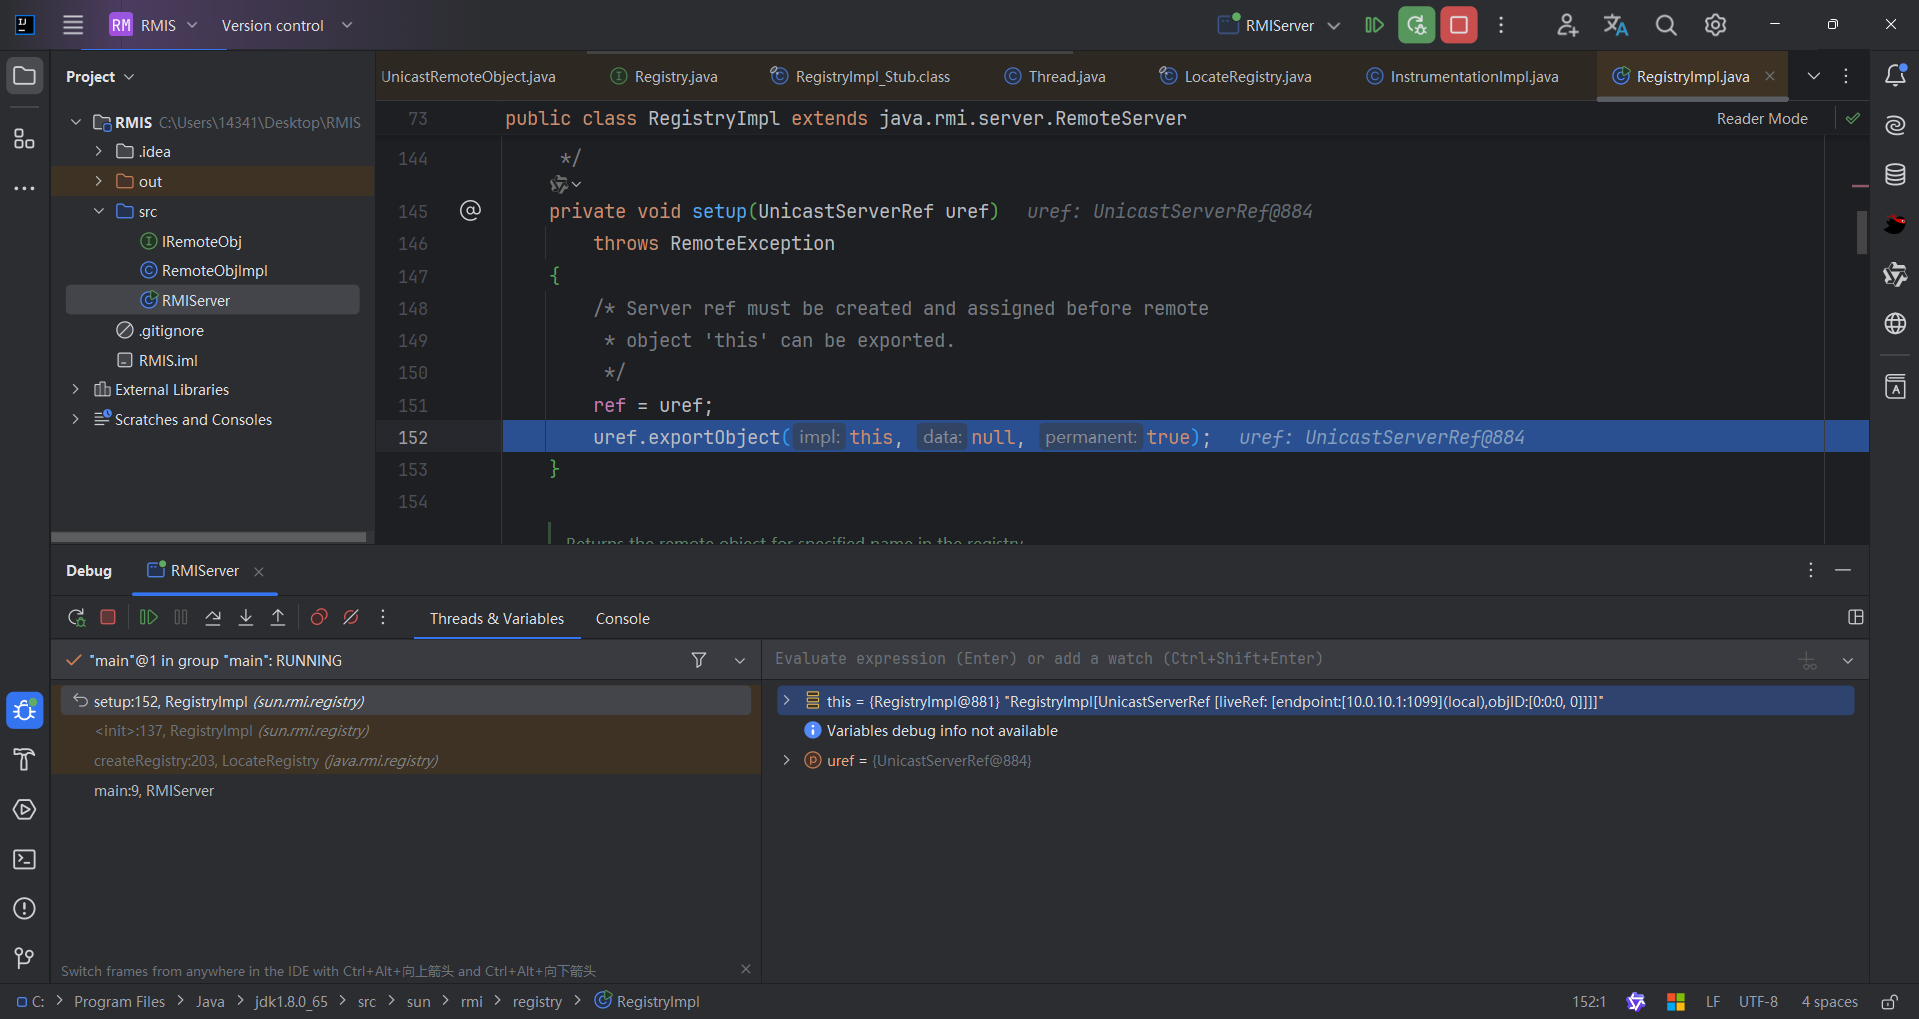Open the Project tool window icon

click(x=25, y=76)
